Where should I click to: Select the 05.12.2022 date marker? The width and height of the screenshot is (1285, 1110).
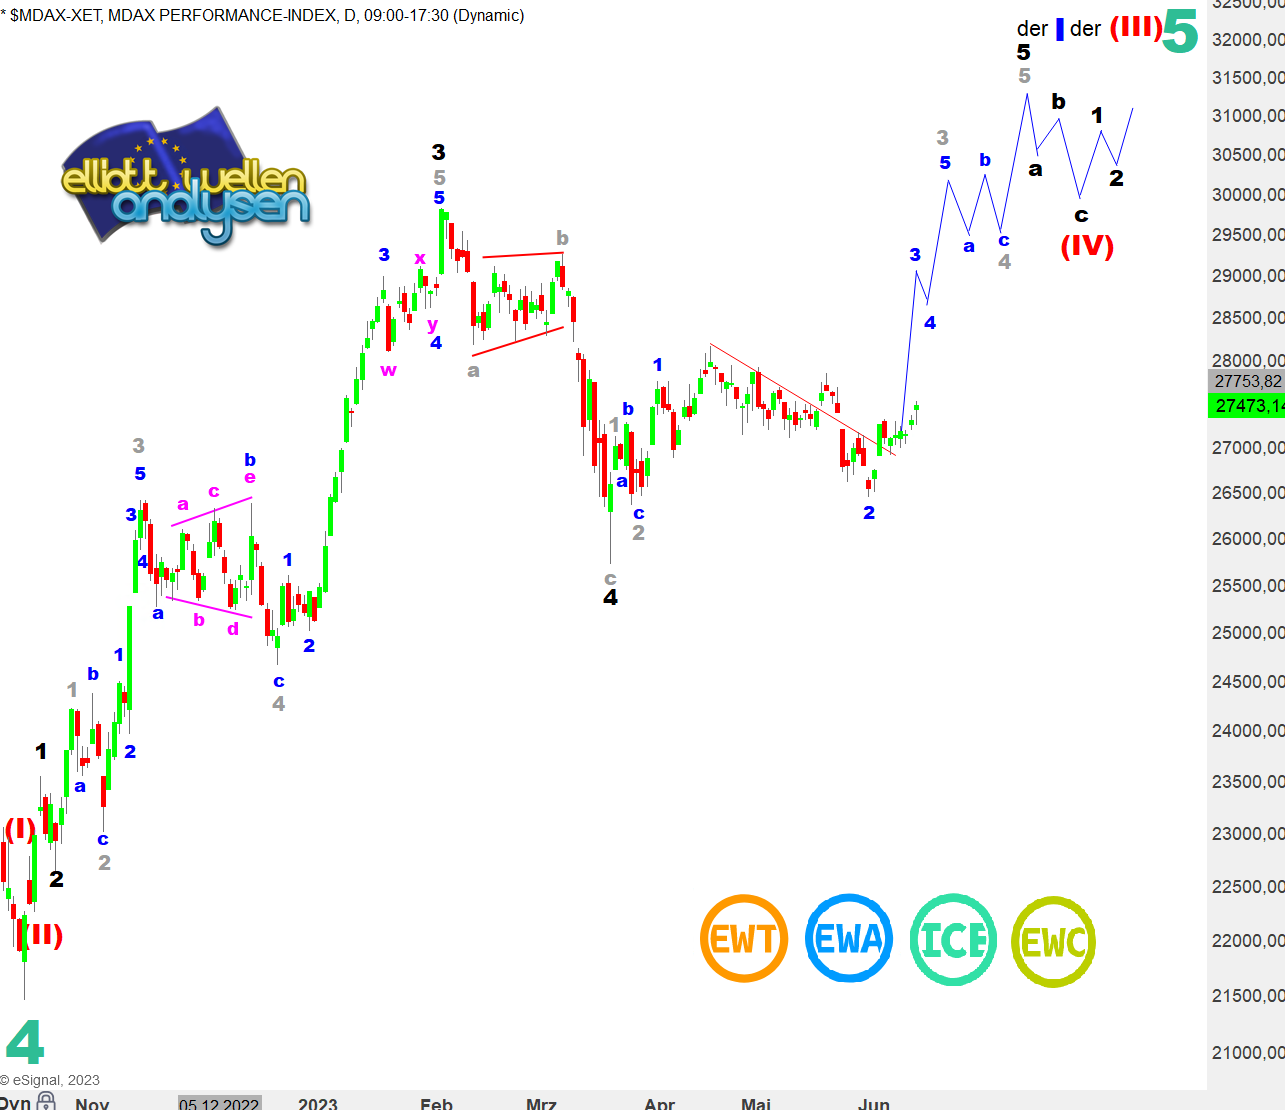(219, 1104)
